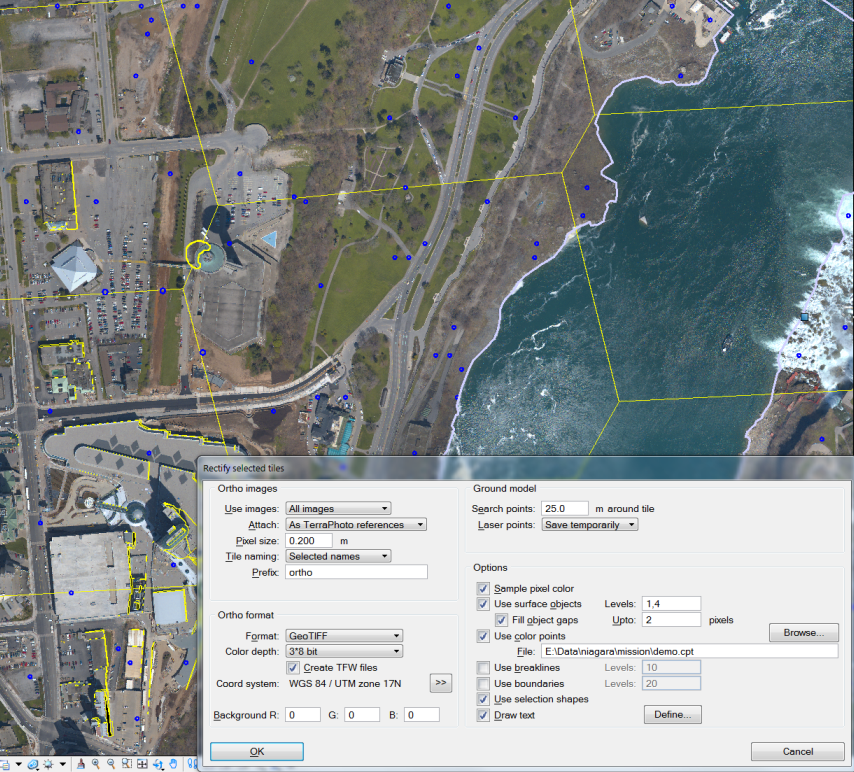This screenshot has height=772, width=854.
Task: Adjust view brightness icon
Action: pos(48,764)
